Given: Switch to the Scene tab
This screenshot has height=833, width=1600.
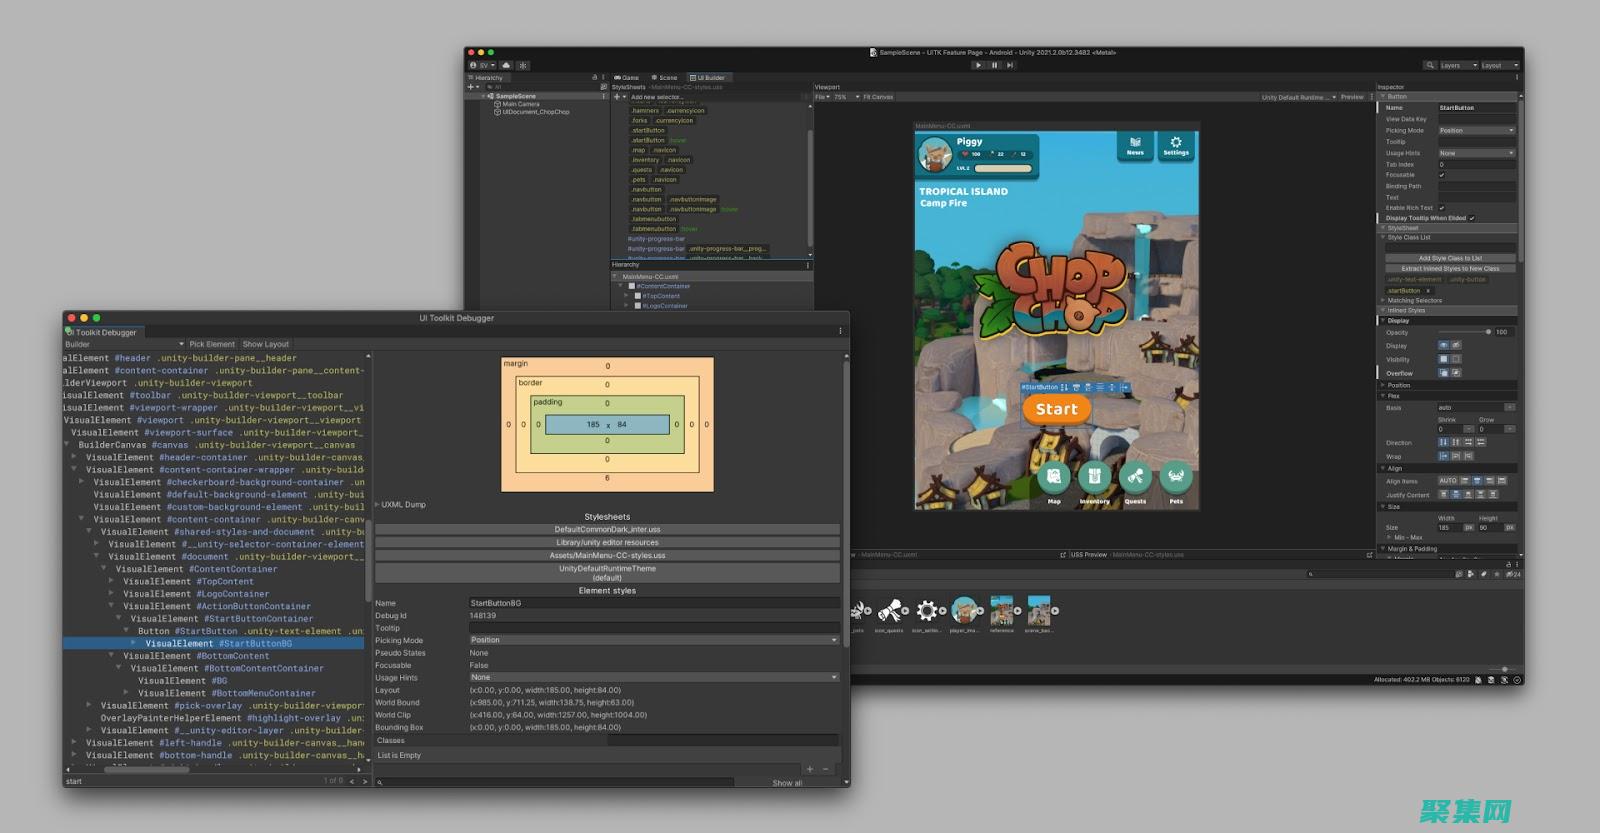Looking at the screenshot, I should (664, 77).
